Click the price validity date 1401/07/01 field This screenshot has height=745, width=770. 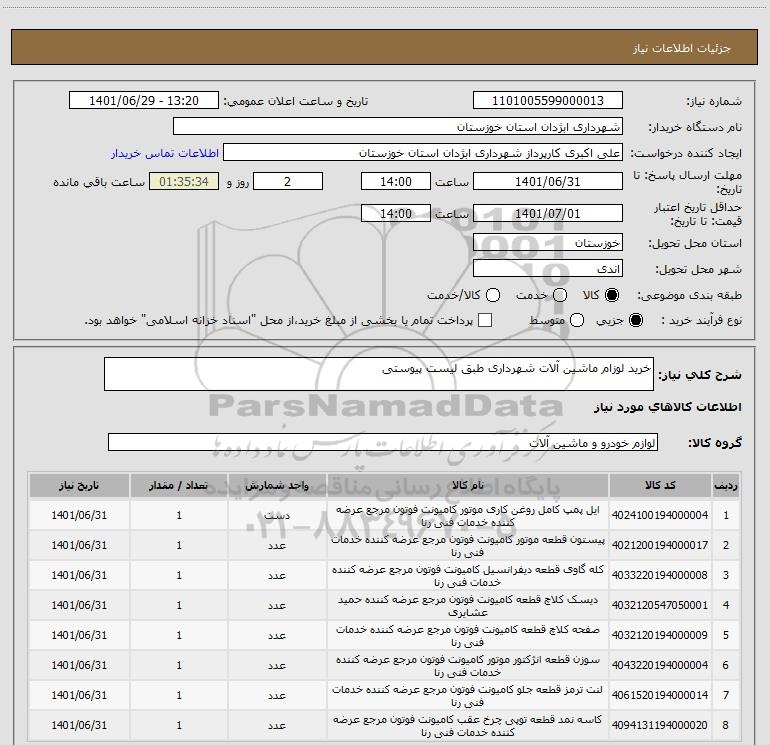pyautogui.click(x=548, y=213)
